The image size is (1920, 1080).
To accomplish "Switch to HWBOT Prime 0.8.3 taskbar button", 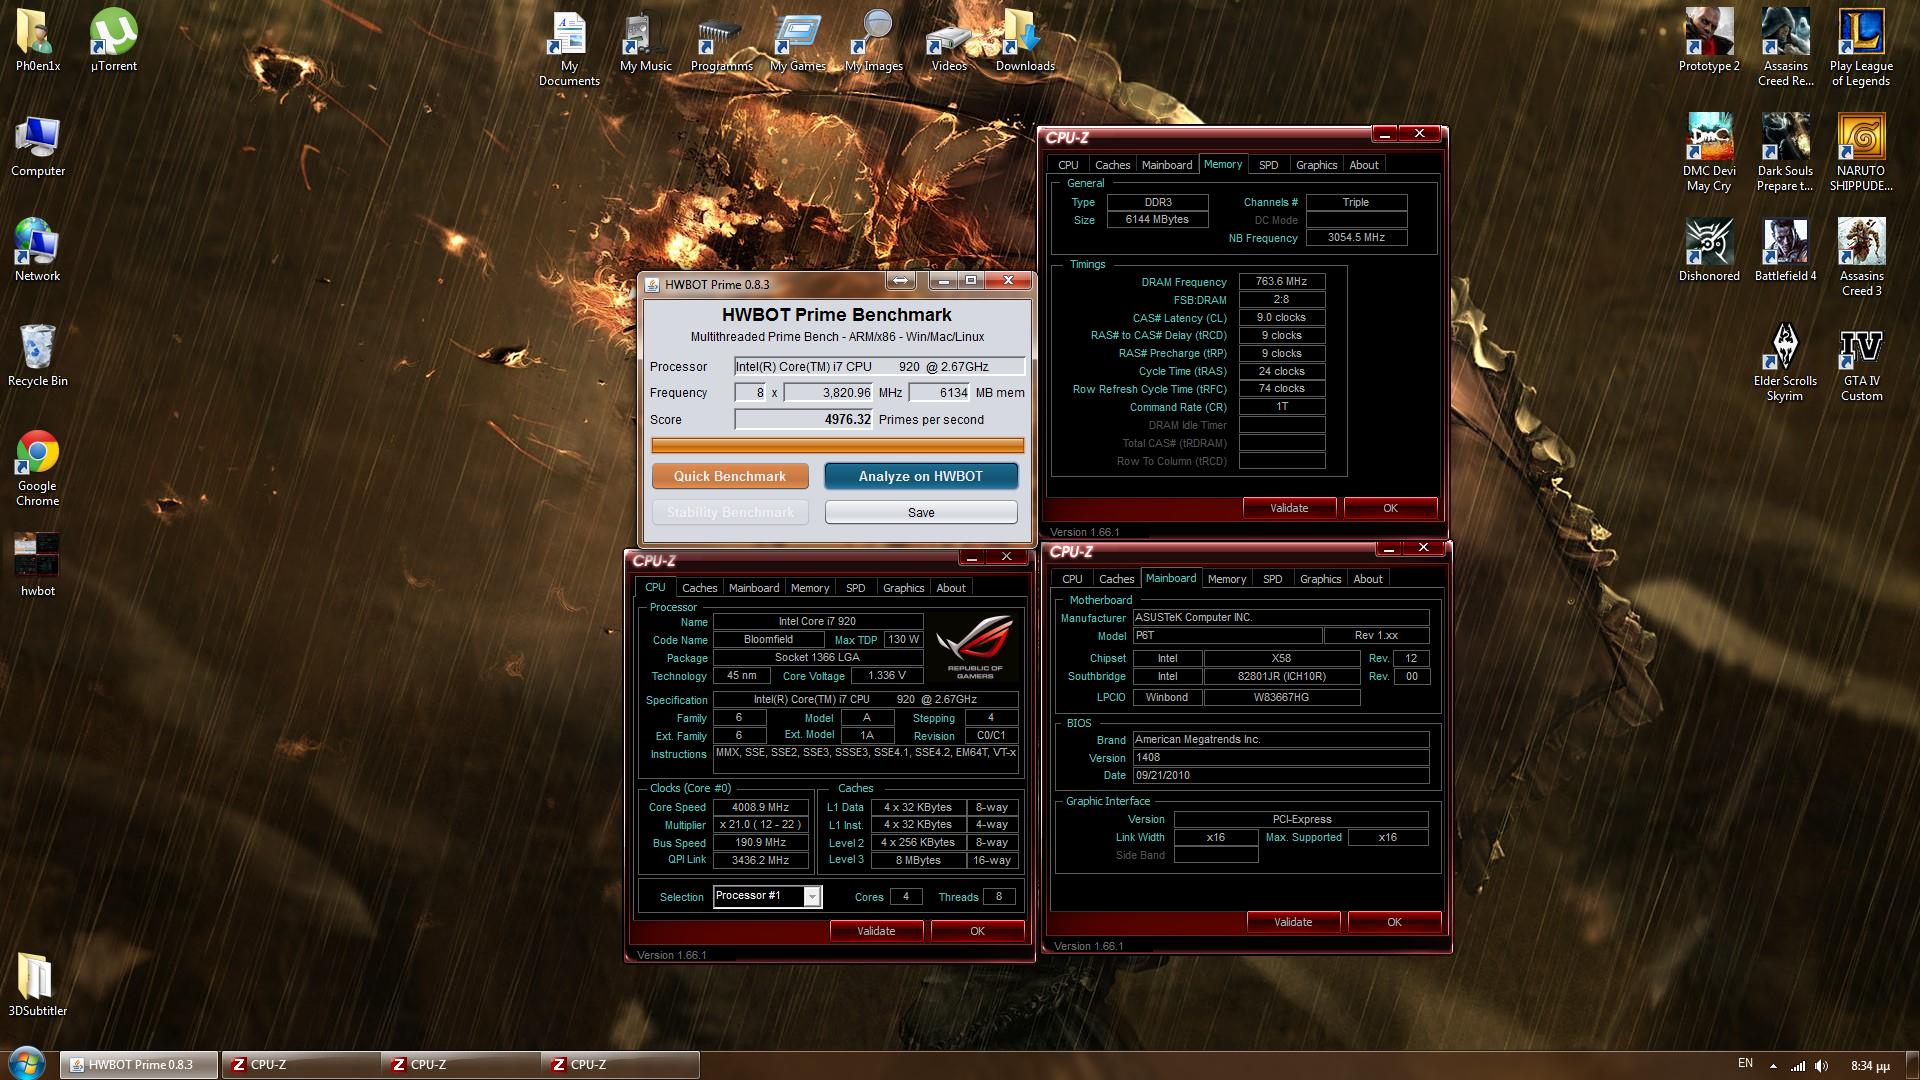I will click(x=139, y=1065).
